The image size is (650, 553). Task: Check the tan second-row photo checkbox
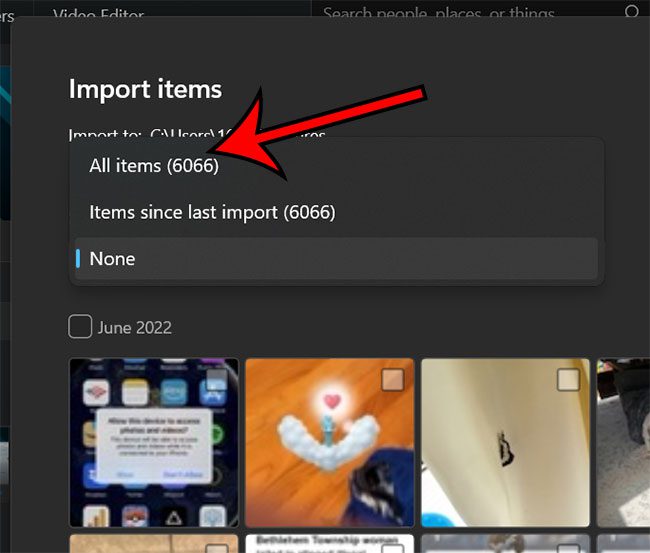point(217,549)
